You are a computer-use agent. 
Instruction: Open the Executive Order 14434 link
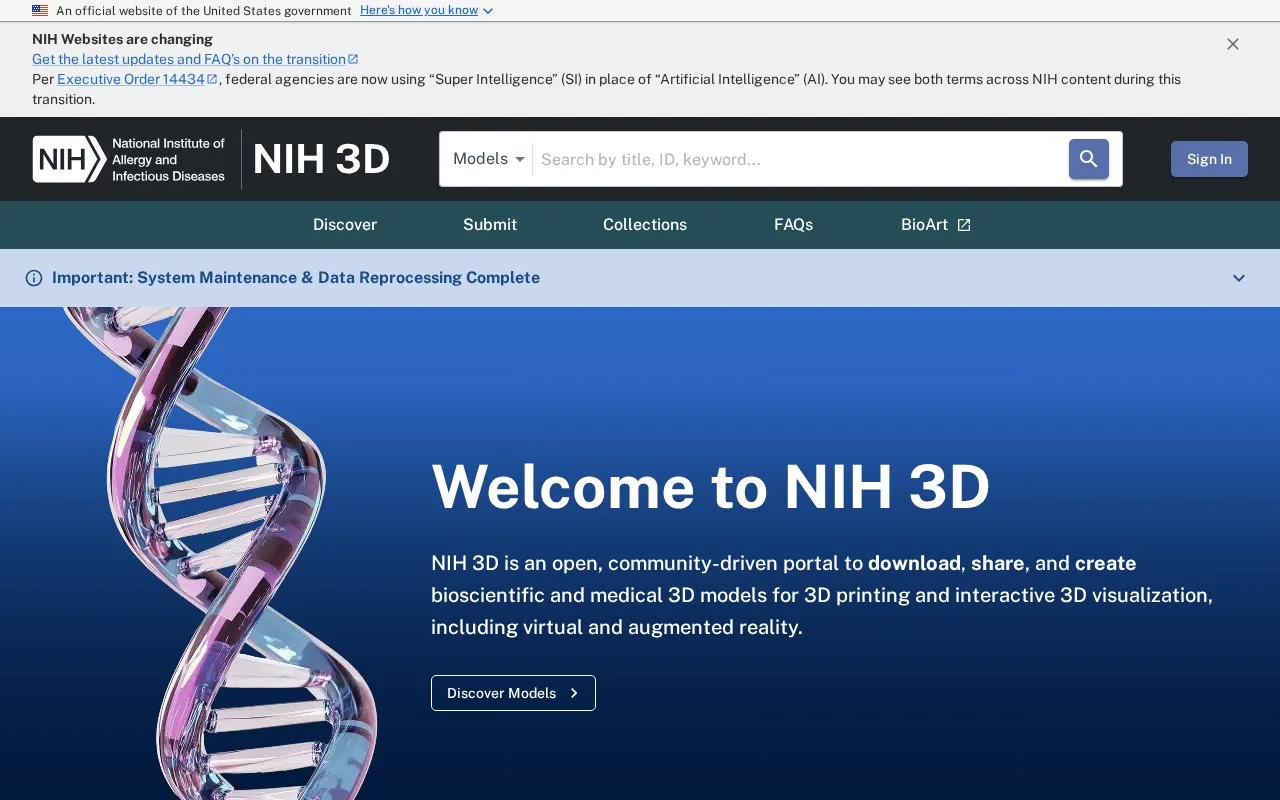(x=137, y=79)
